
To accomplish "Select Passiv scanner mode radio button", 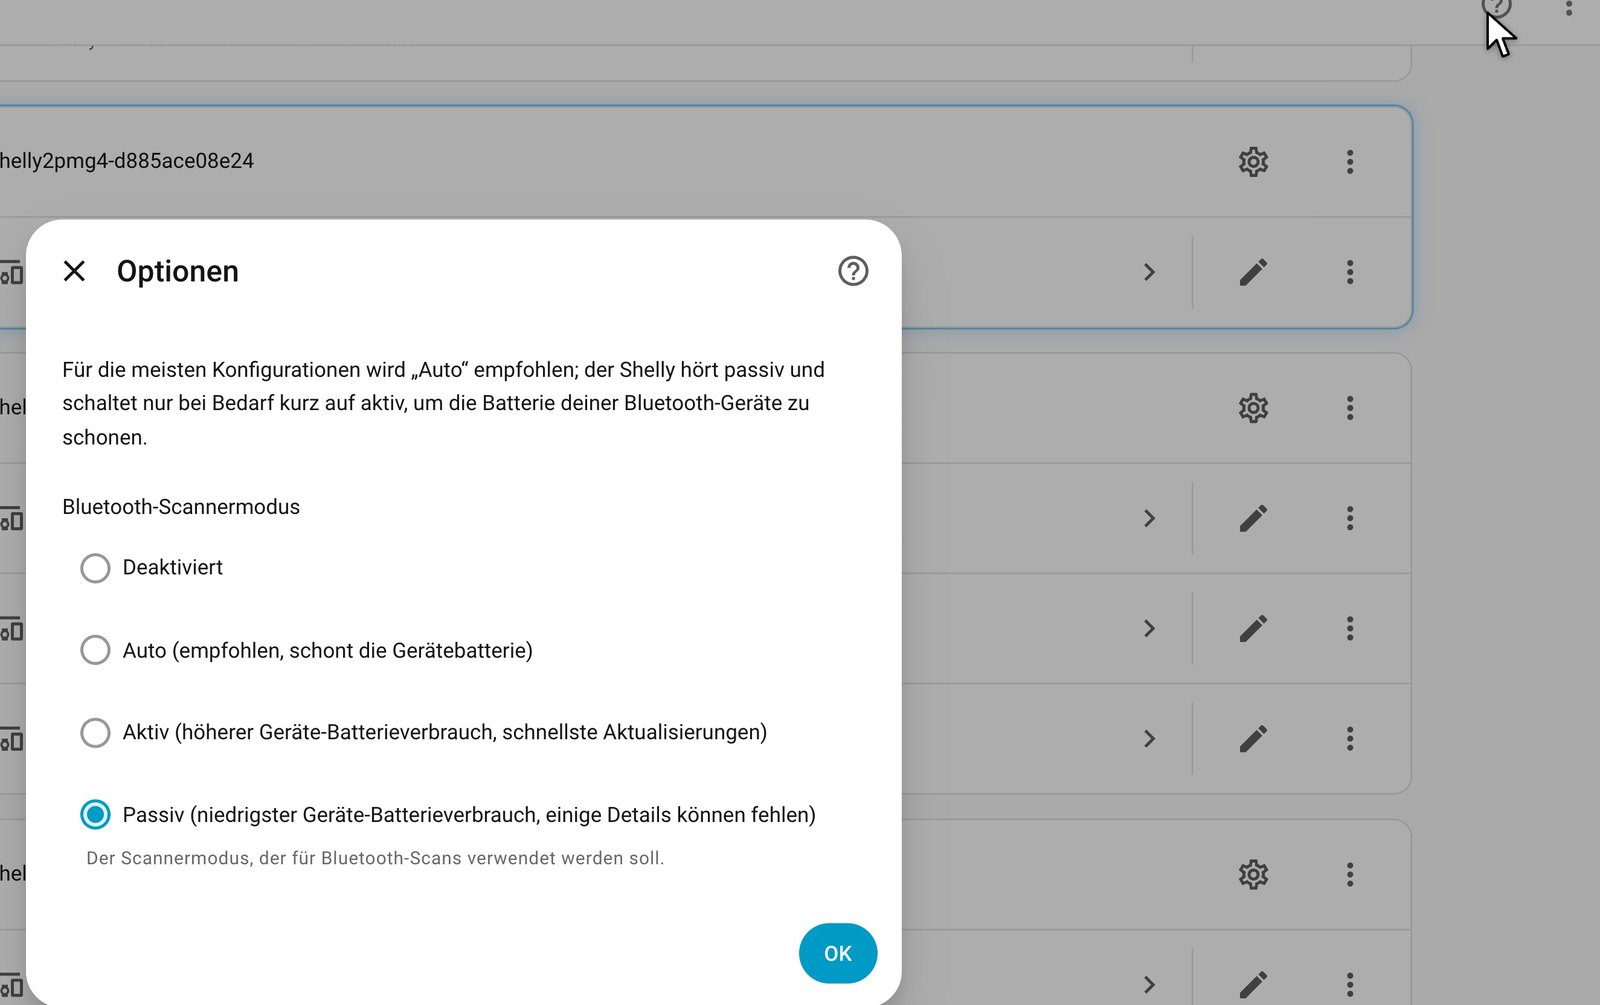I will 95,815.
